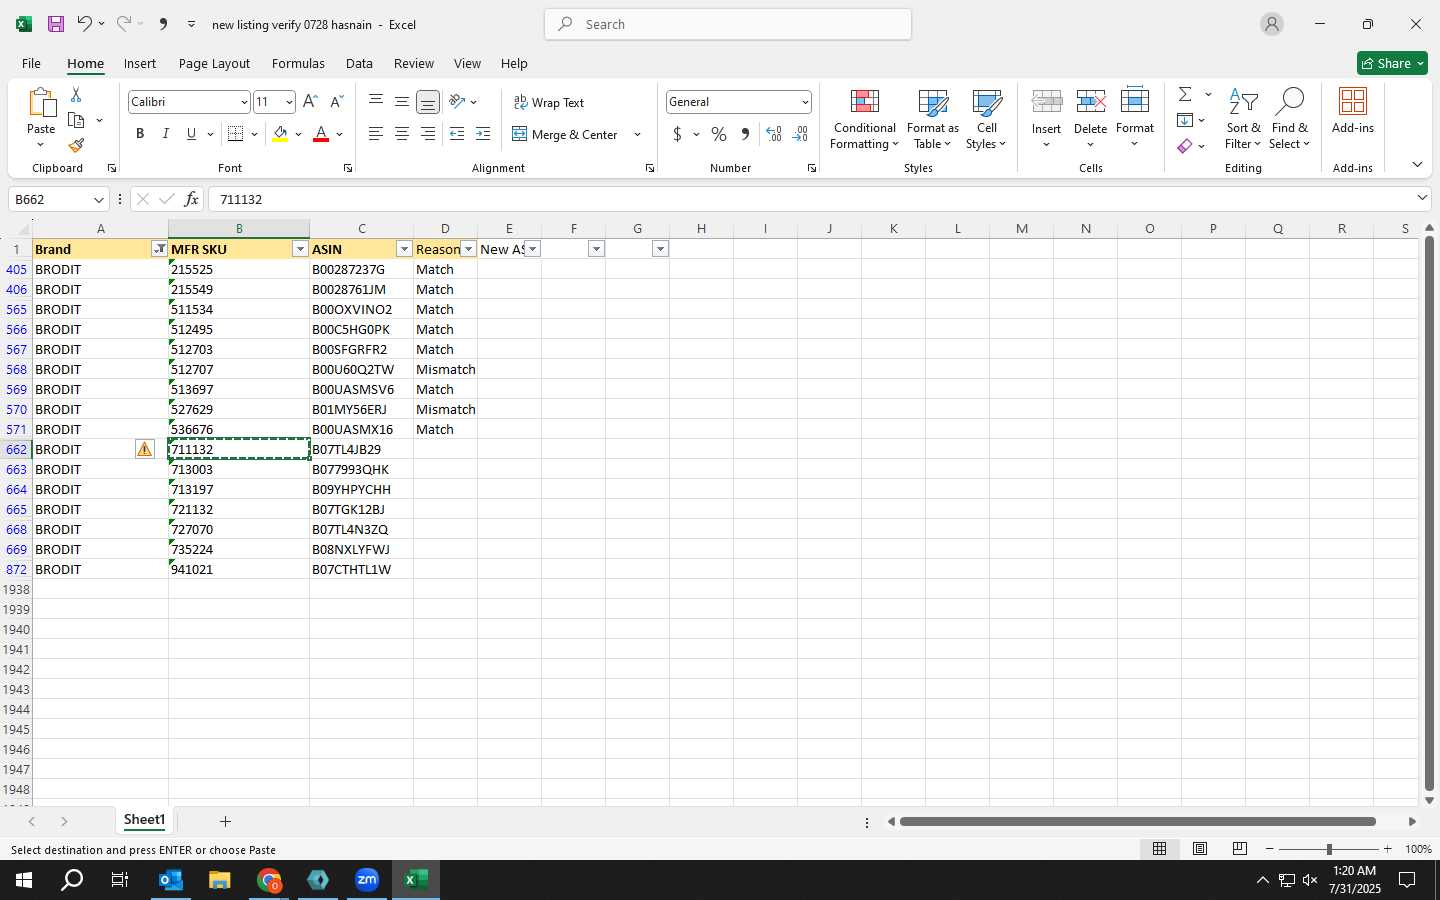Apply yellow Fill Color
The width and height of the screenshot is (1440, 900).
tap(280, 134)
